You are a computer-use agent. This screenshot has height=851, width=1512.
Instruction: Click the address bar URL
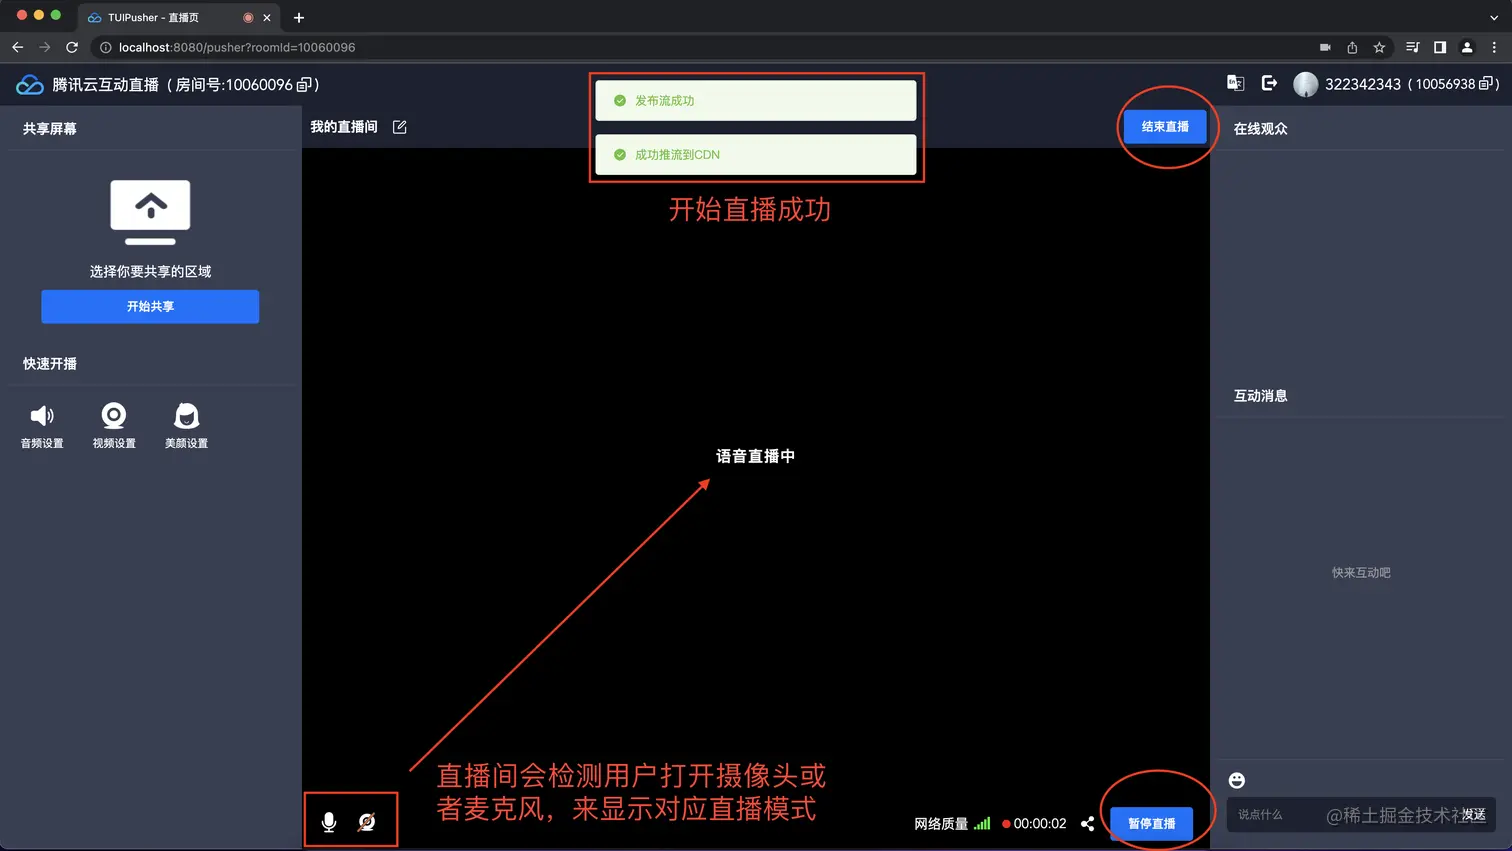(237, 47)
